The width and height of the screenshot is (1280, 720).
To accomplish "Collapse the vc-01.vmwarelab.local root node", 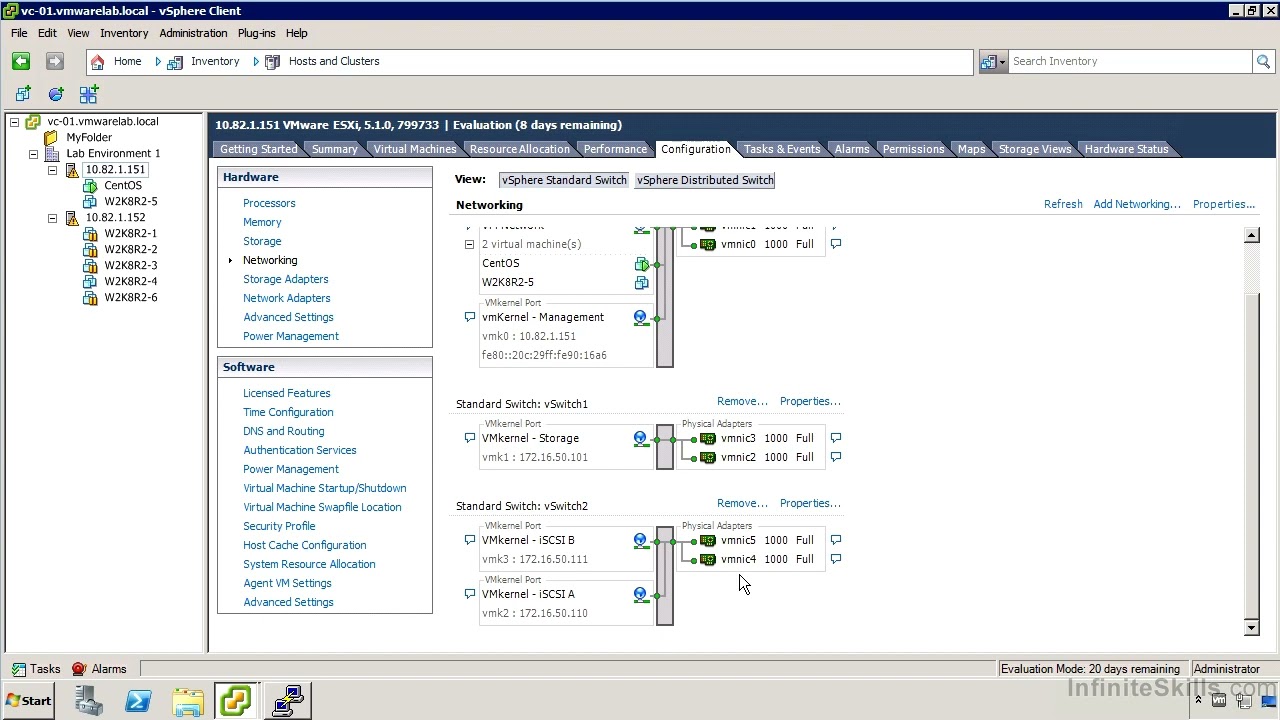I will 15,122.
